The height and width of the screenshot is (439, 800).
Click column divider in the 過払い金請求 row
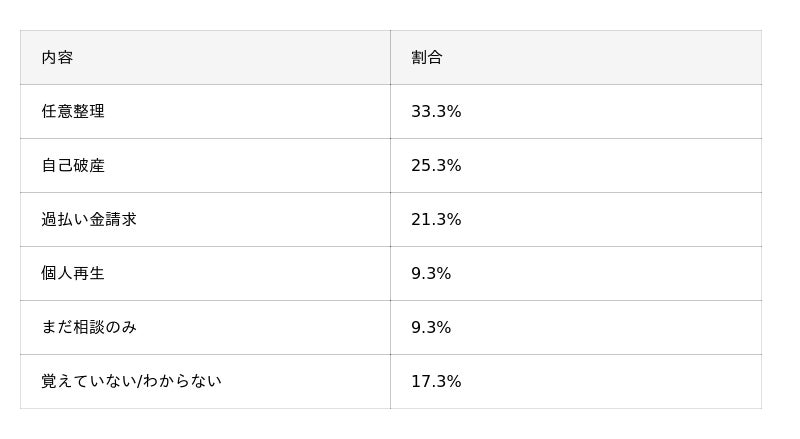coord(390,220)
